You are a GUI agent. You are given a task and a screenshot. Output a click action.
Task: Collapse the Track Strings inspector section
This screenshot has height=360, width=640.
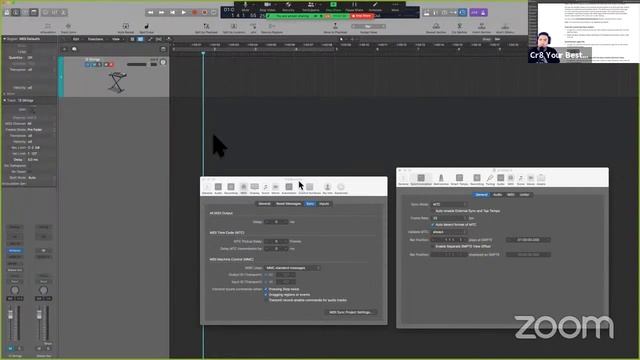point(4,100)
